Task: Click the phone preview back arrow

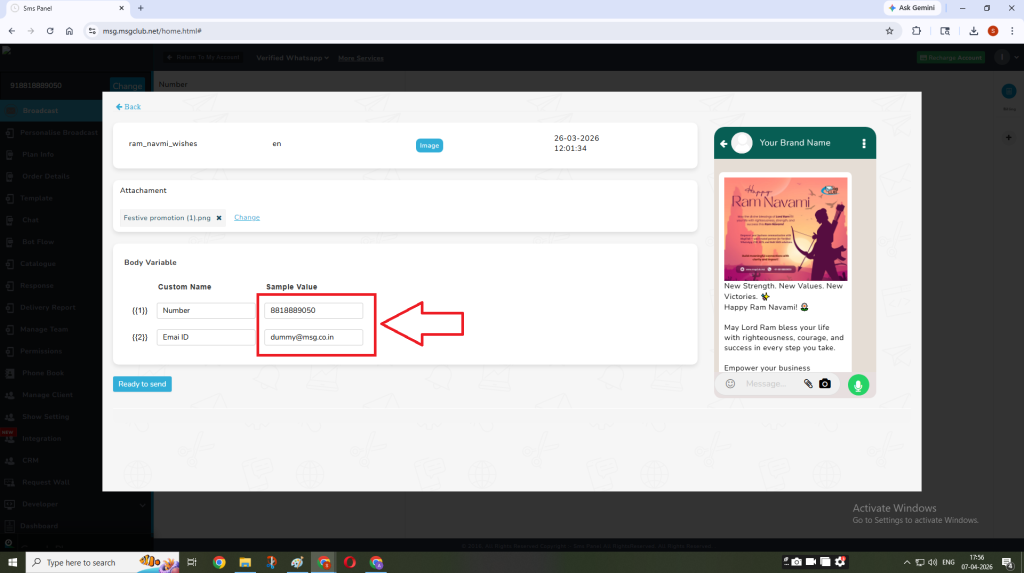Action: (723, 143)
